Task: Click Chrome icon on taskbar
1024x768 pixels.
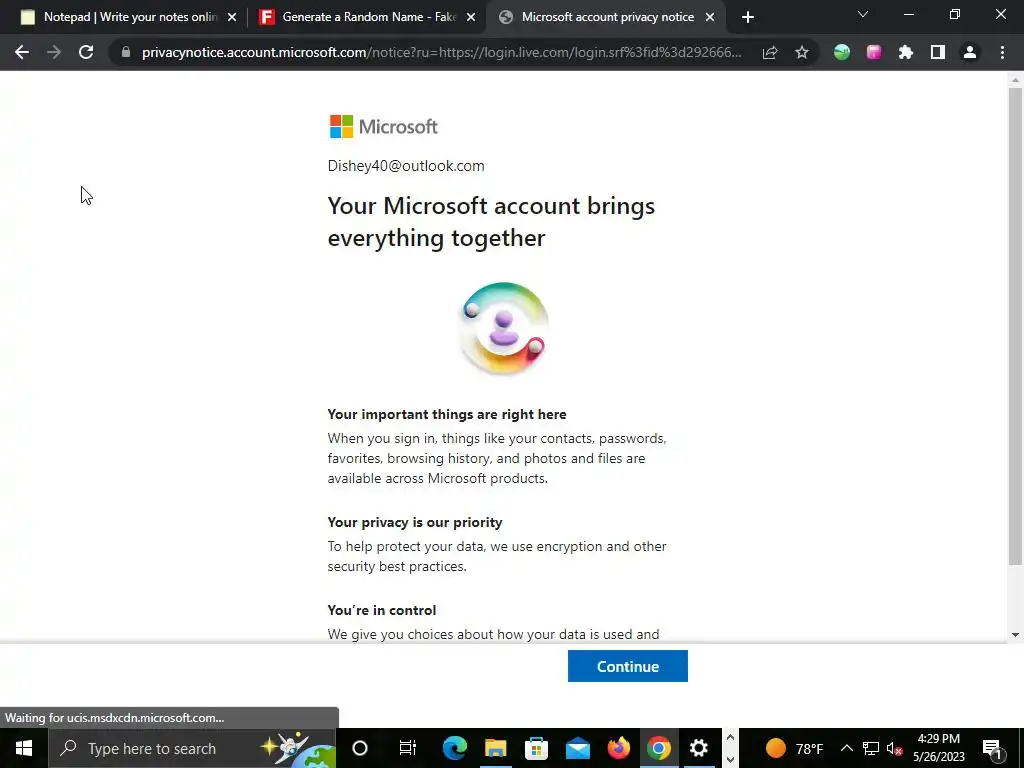Action: tap(659, 748)
